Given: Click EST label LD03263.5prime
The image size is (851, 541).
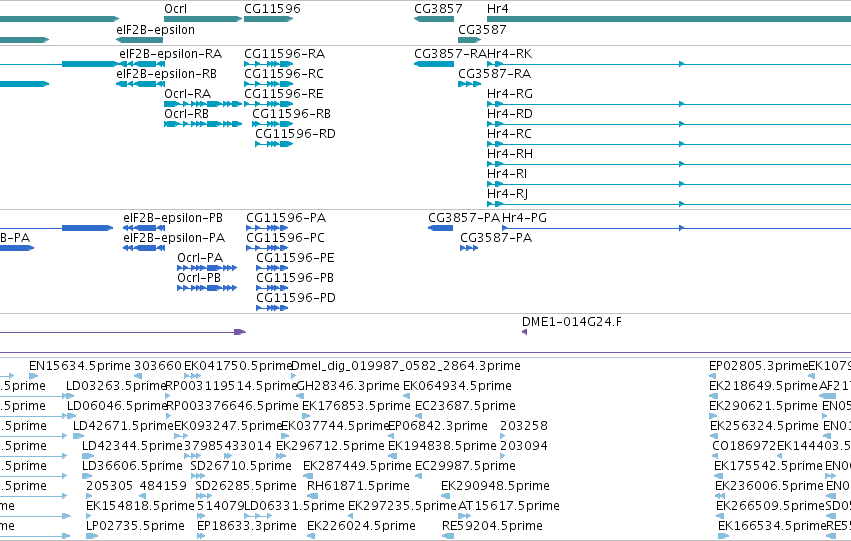Looking at the screenshot, I should tap(116, 386).
